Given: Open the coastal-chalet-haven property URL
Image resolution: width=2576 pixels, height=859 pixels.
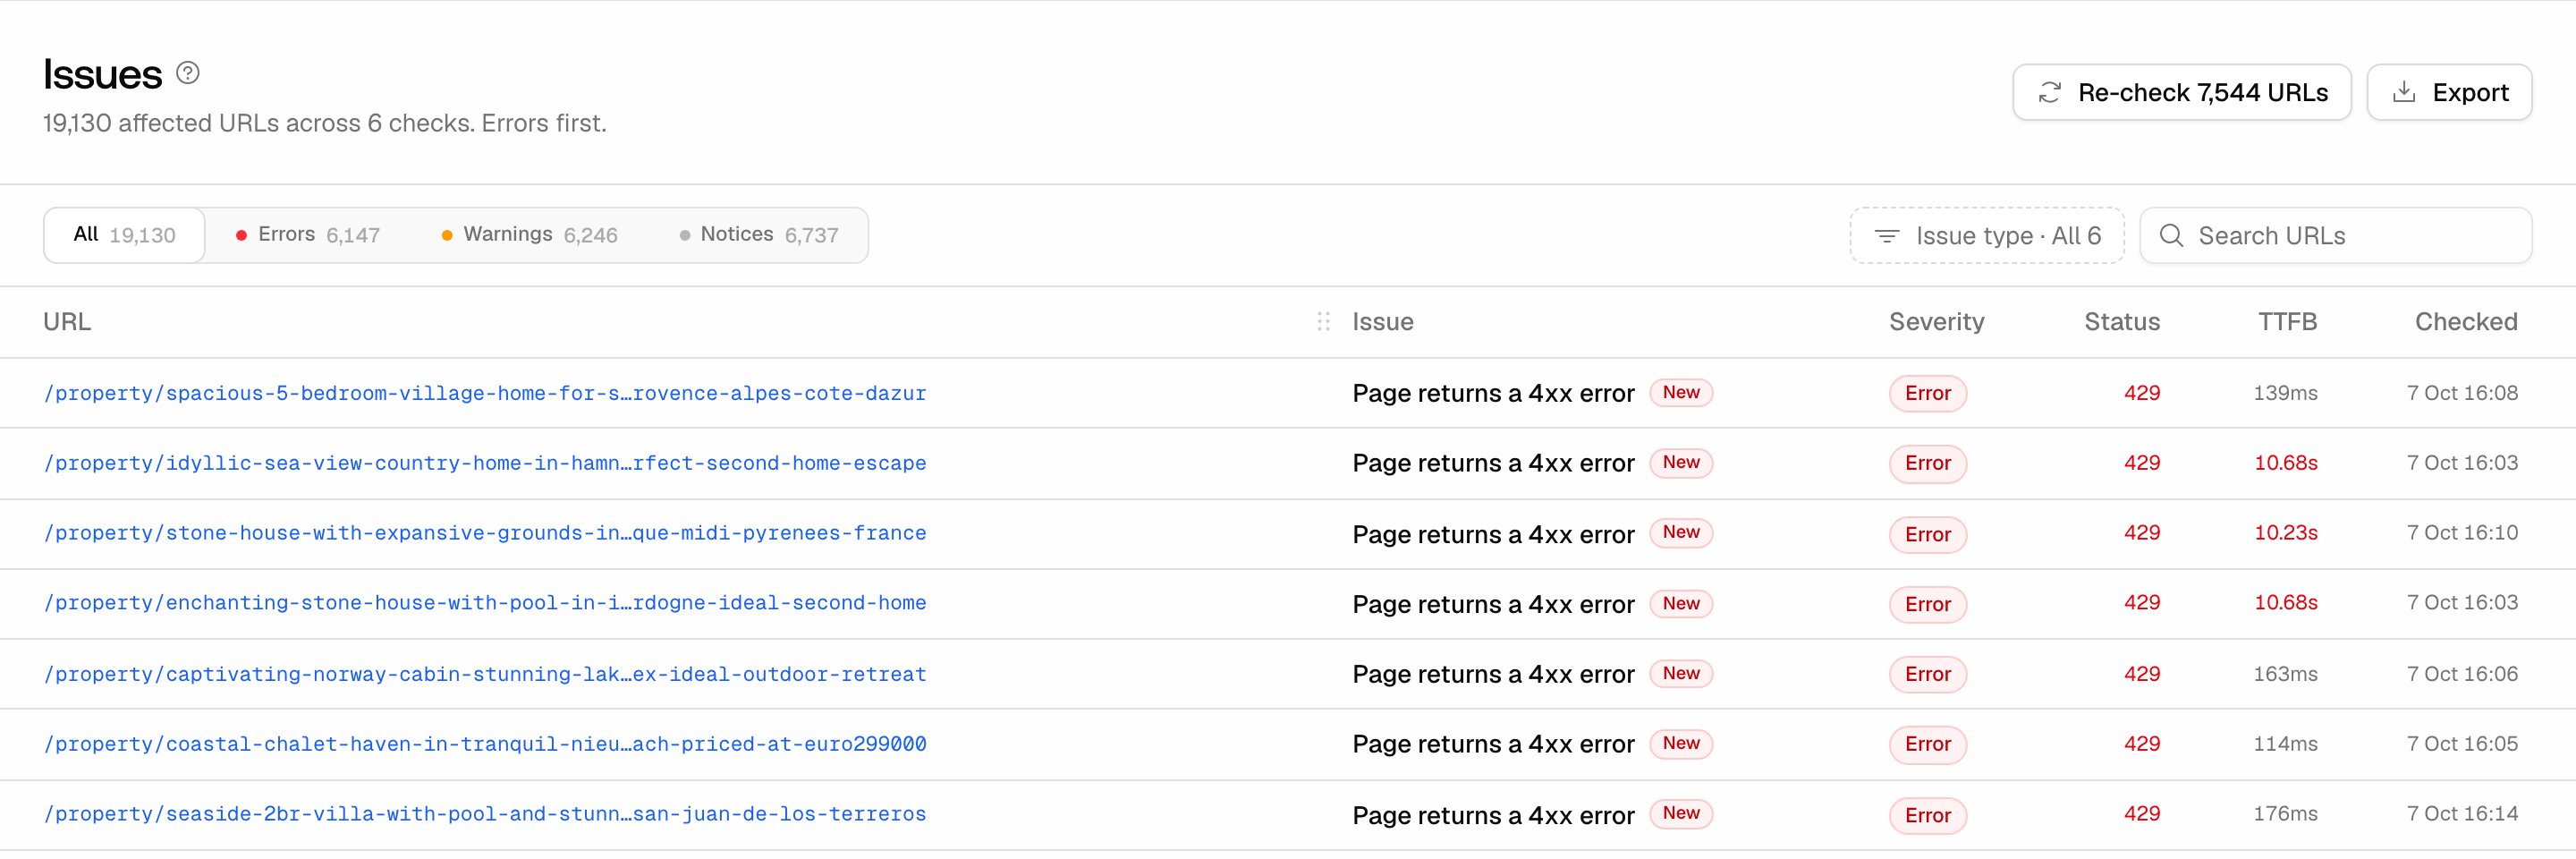Looking at the screenshot, I should pos(485,745).
